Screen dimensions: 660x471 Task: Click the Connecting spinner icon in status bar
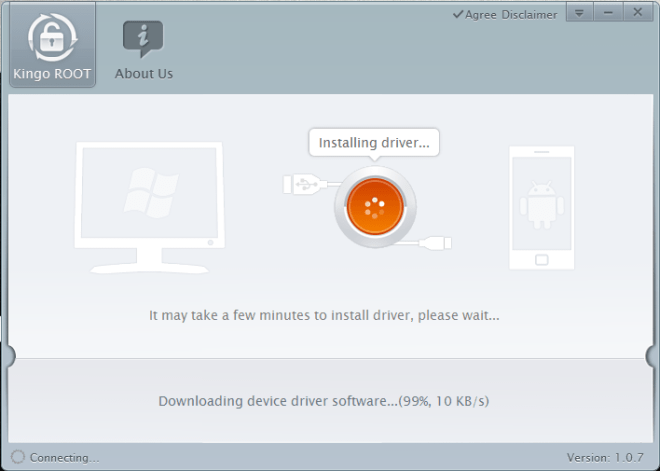(18, 457)
